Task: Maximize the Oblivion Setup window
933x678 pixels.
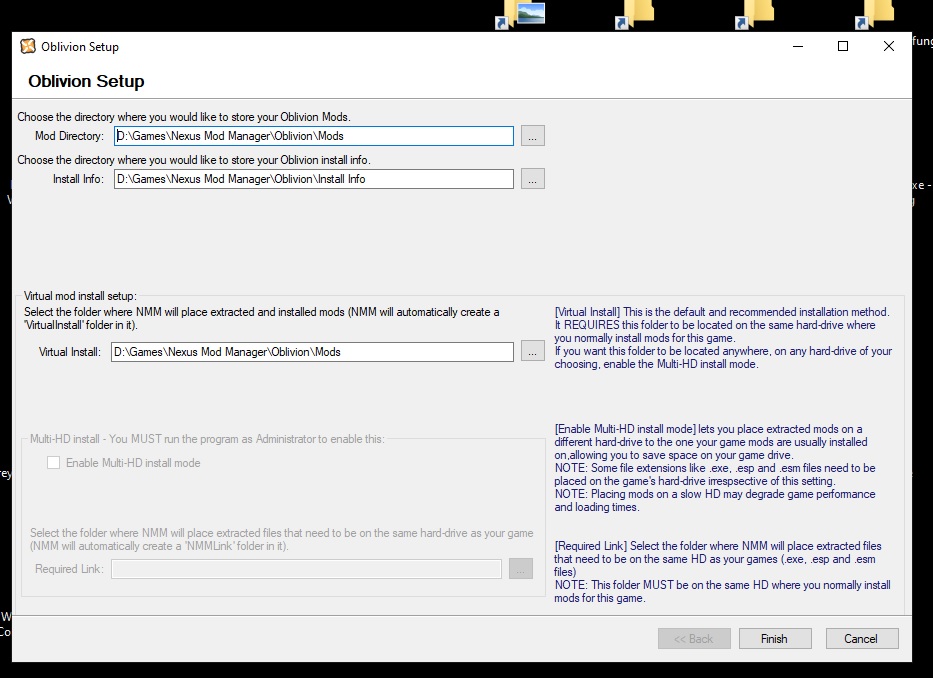Action: click(x=843, y=46)
